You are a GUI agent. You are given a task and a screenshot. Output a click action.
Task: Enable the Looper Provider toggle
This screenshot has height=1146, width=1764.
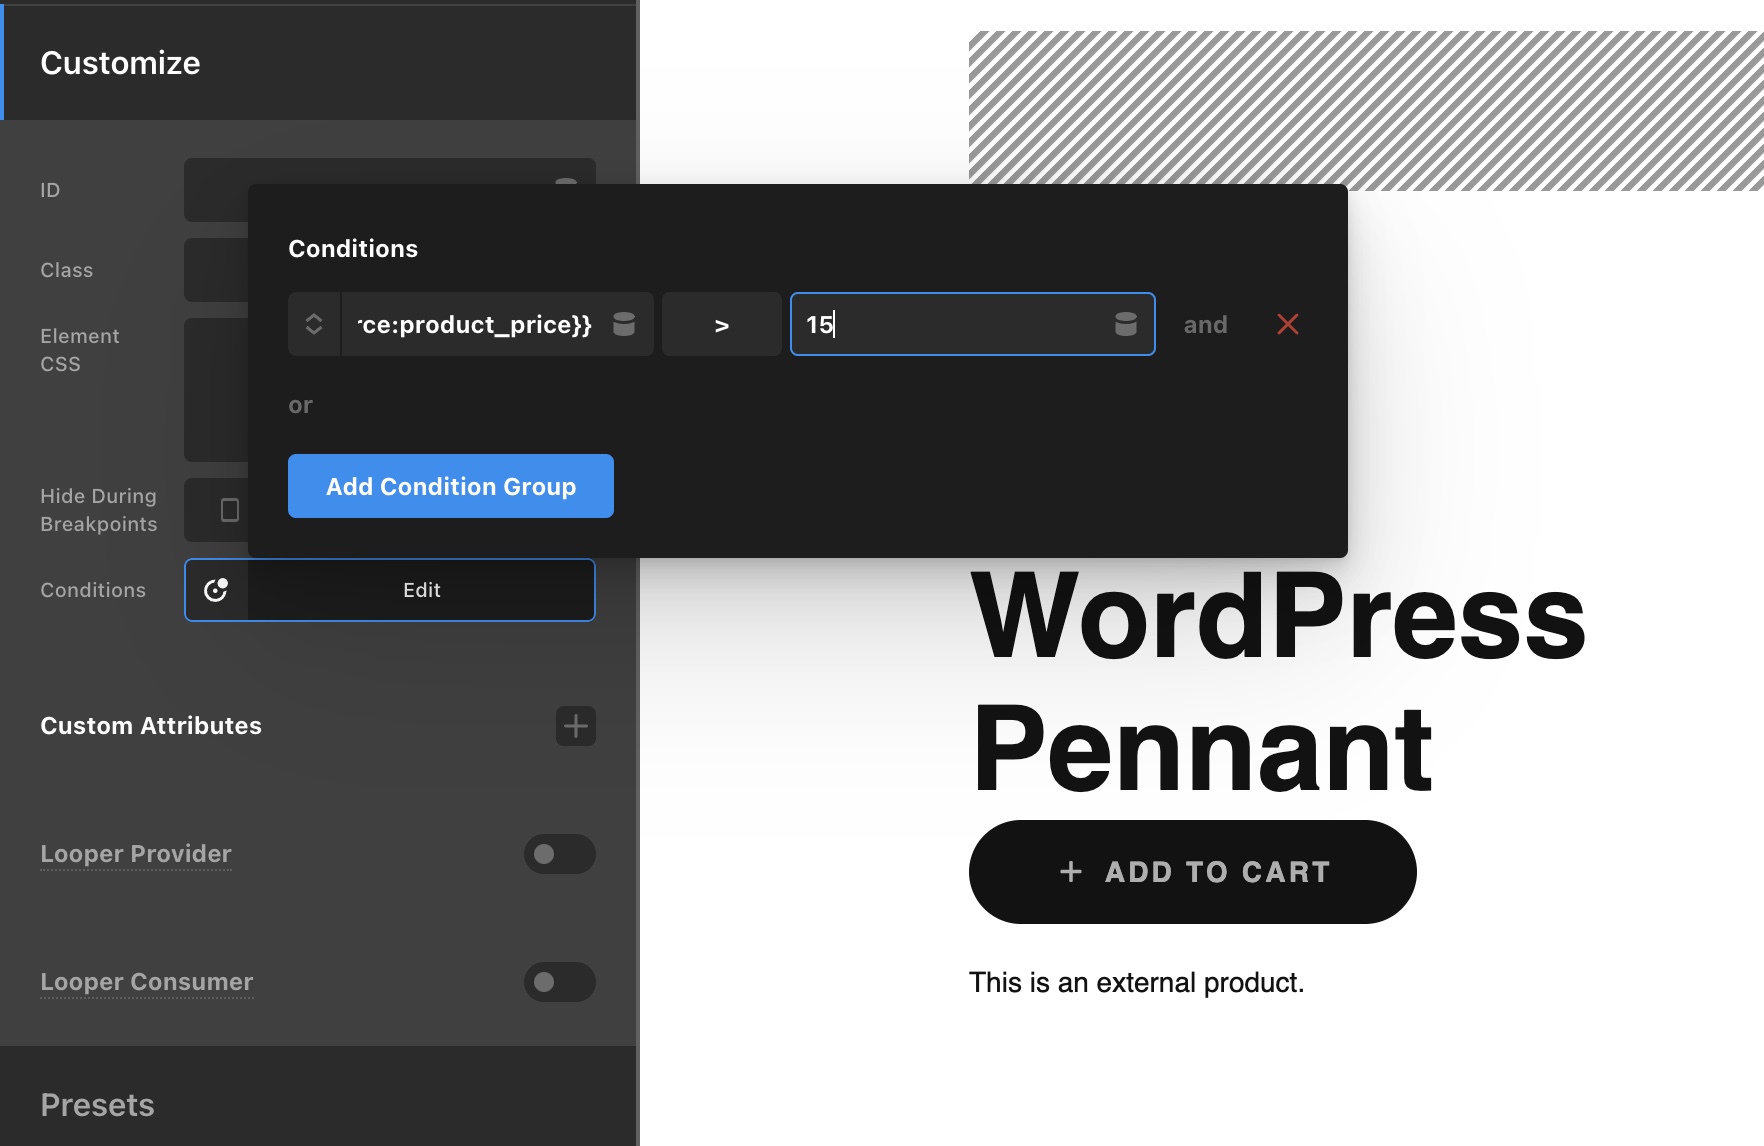click(560, 854)
